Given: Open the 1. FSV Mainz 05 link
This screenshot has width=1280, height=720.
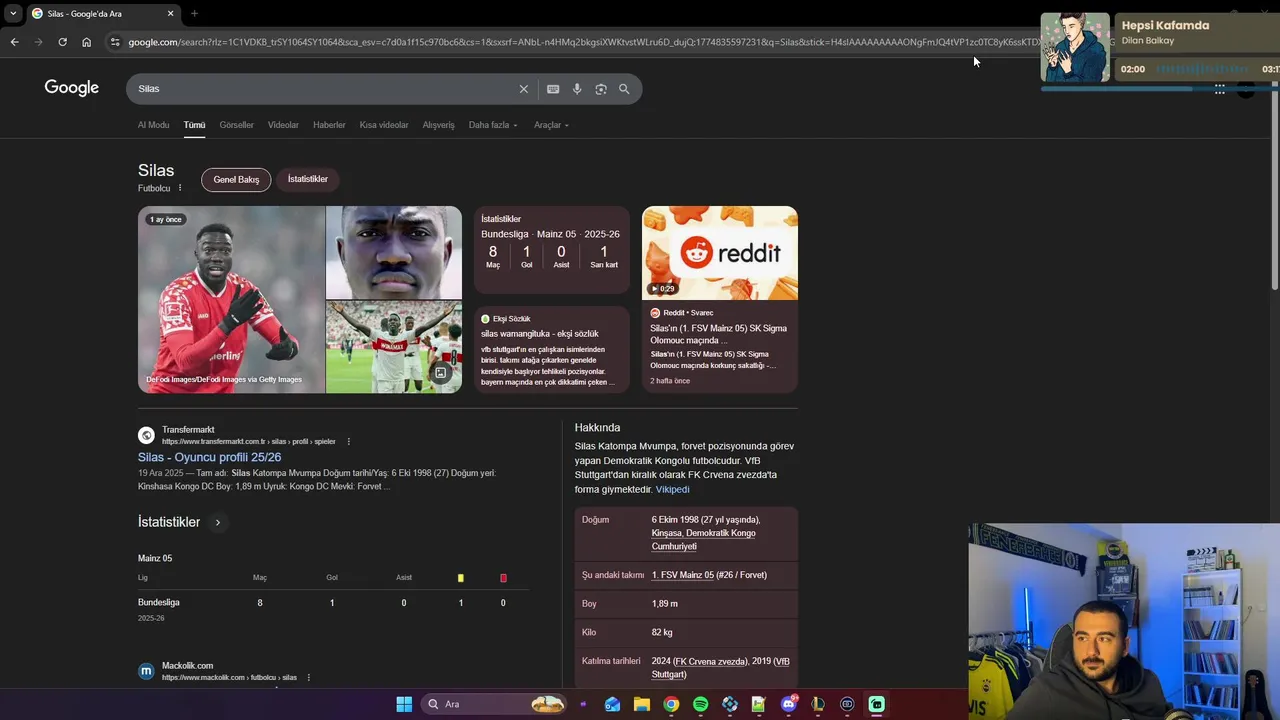Looking at the screenshot, I should (x=683, y=575).
